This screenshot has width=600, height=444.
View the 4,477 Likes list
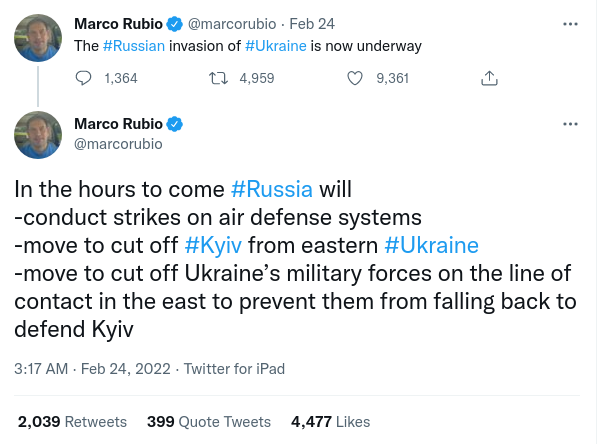tap(330, 422)
